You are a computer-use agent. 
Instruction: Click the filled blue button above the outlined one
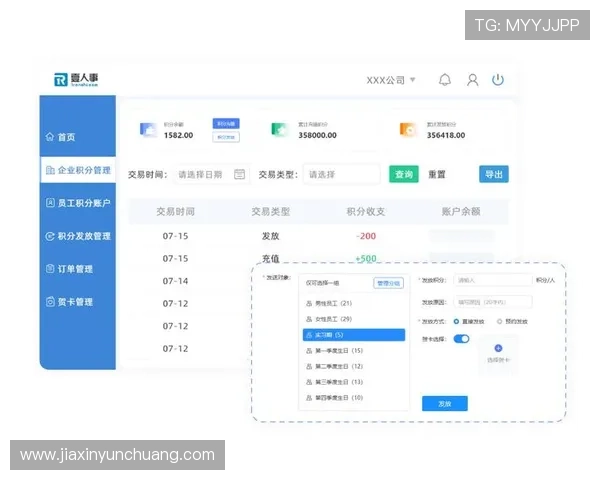(x=226, y=124)
